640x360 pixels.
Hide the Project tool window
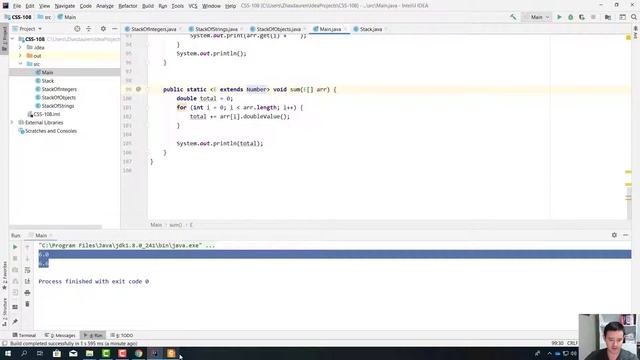(115, 29)
